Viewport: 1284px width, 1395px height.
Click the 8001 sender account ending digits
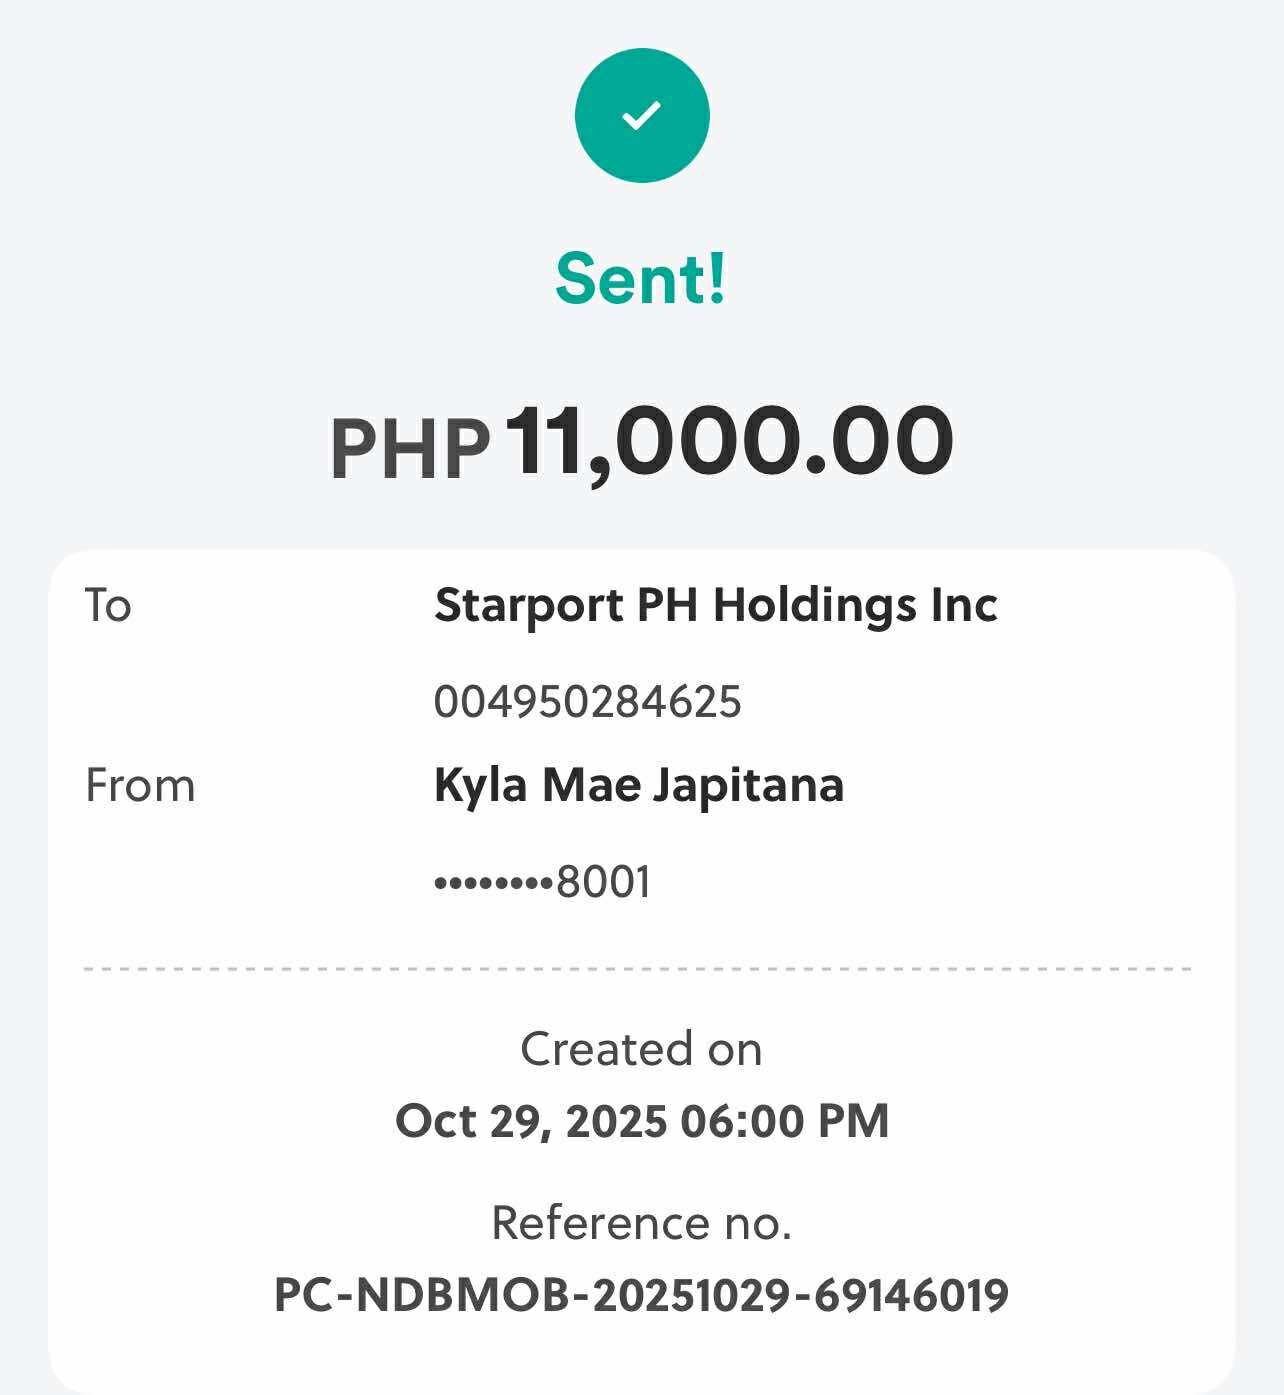(604, 882)
